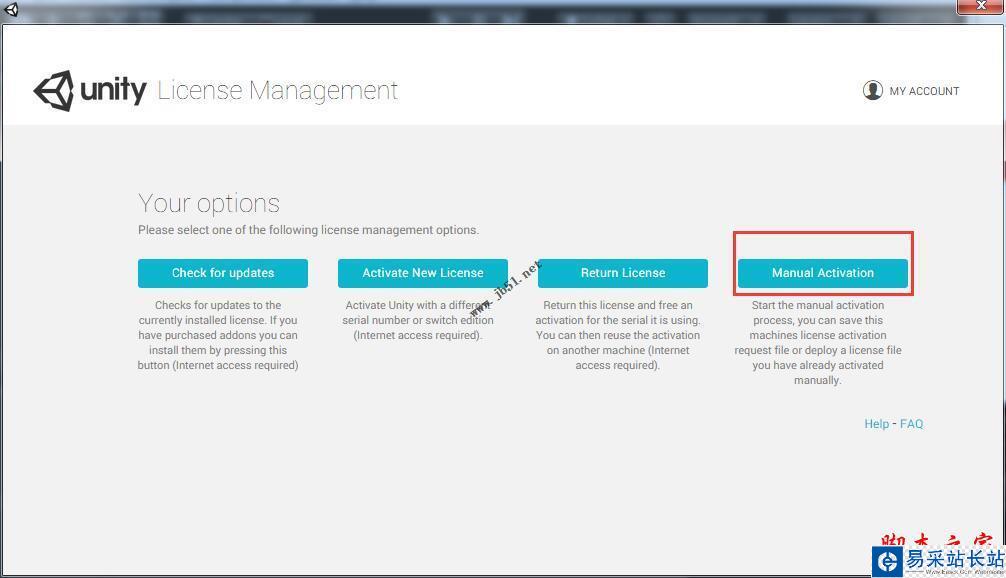Open the FAQ link
The height and width of the screenshot is (578, 1006).
(911, 424)
